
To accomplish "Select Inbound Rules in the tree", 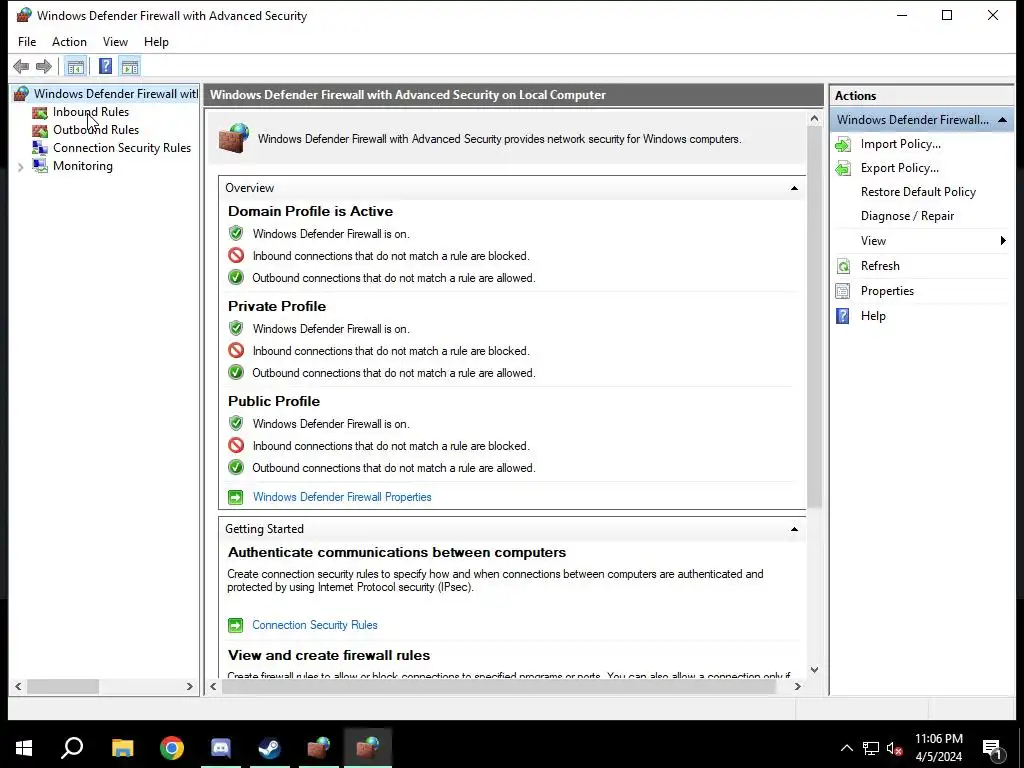I will (91, 112).
